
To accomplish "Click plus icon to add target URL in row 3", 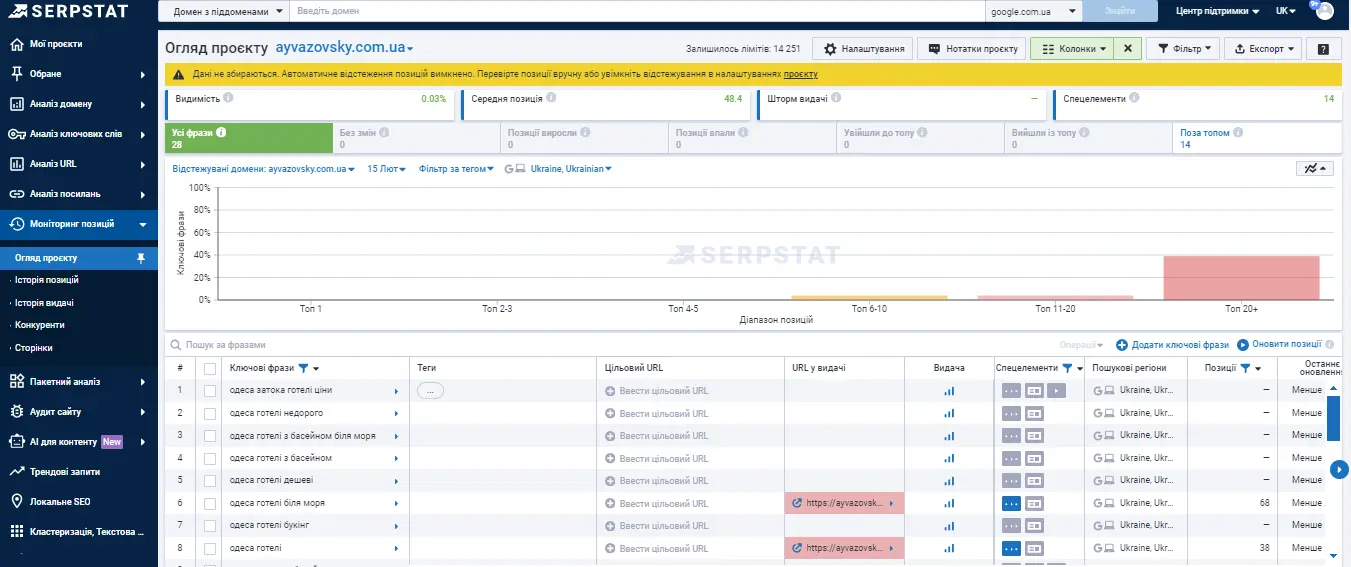I will (x=610, y=435).
